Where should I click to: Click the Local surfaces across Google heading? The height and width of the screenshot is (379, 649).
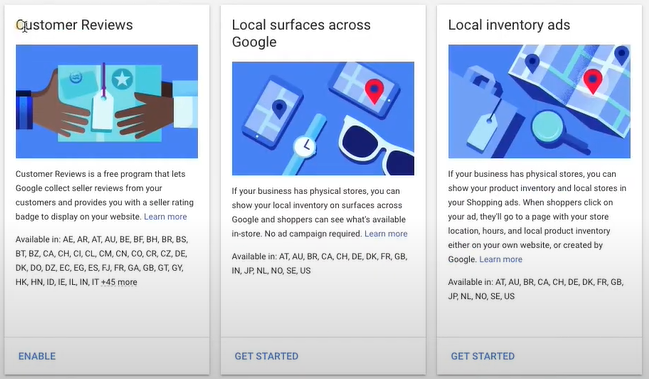(301, 33)
